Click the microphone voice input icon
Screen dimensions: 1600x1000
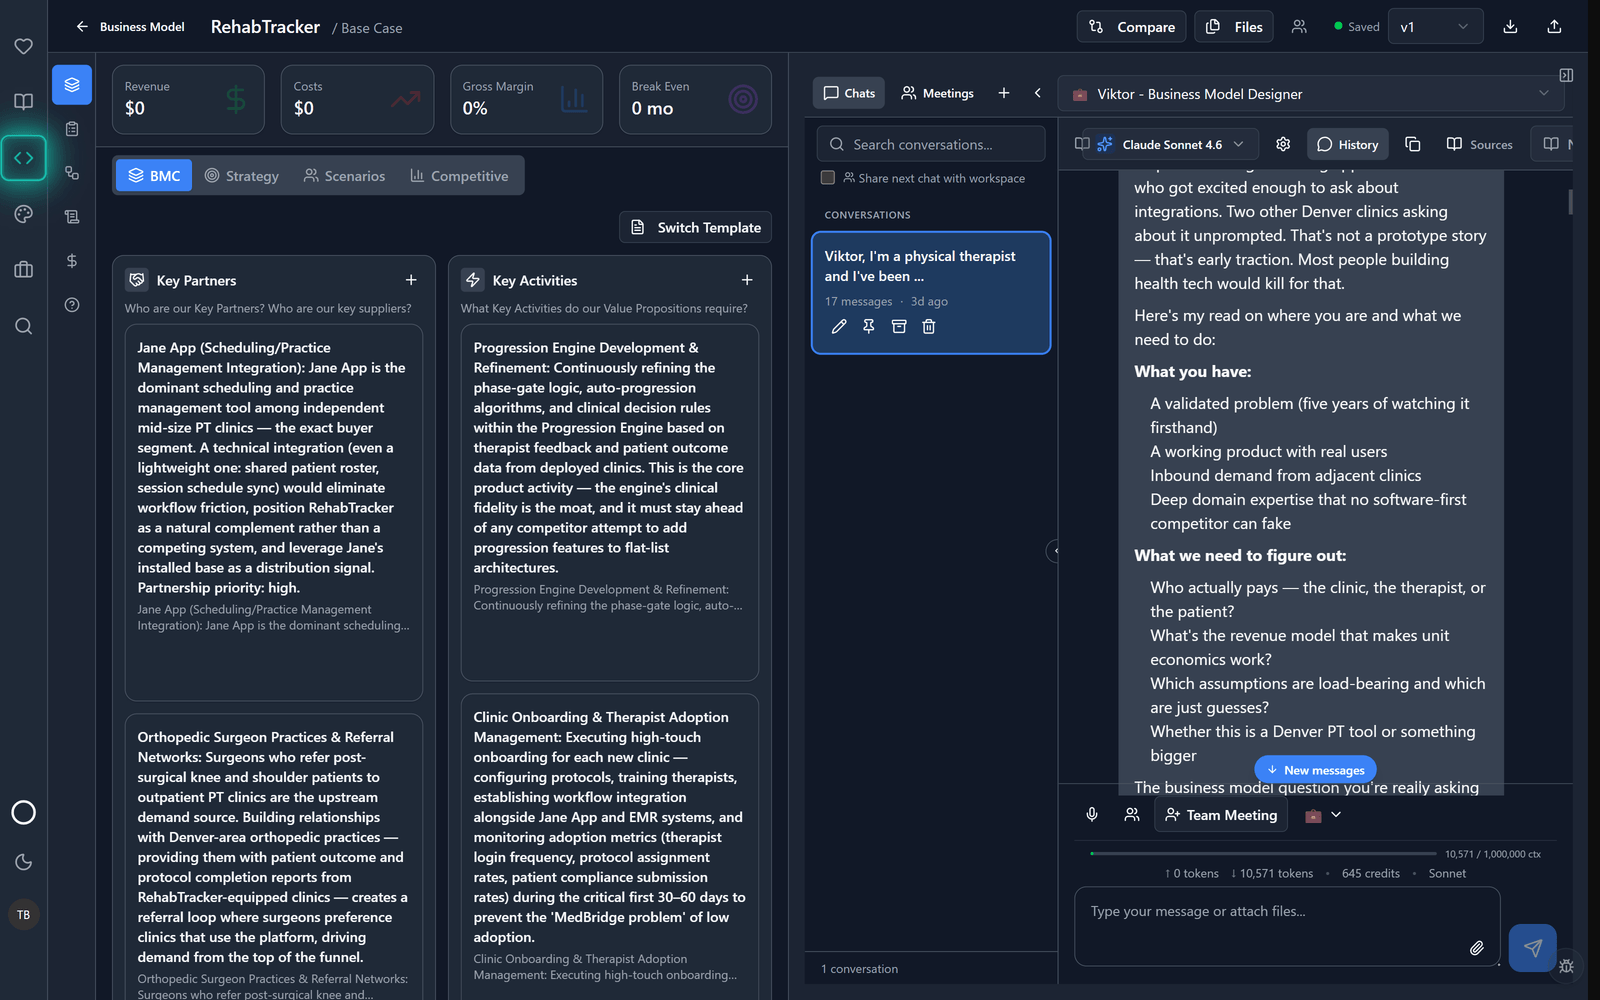tap(1092, 815)
